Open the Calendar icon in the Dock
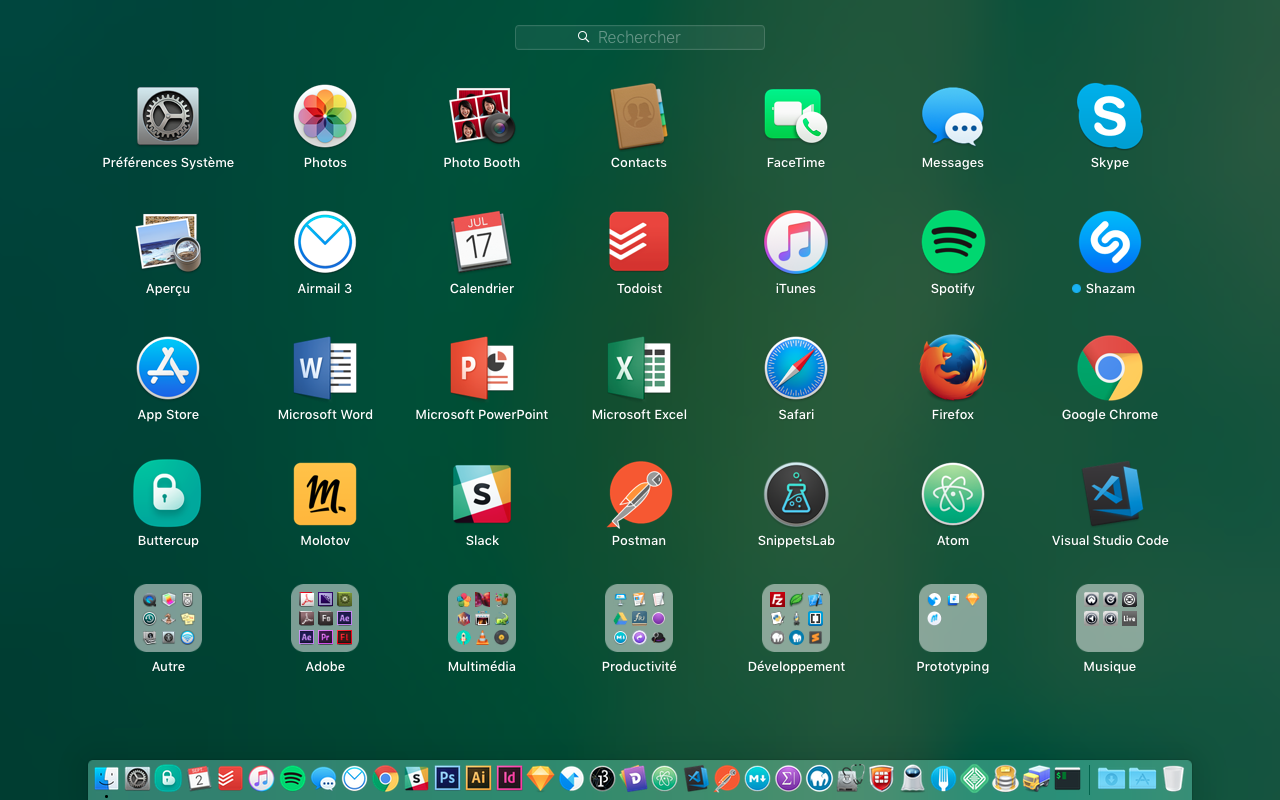Screen dimensions: 1280x800 pyautogui.click(x=199, y=778)
